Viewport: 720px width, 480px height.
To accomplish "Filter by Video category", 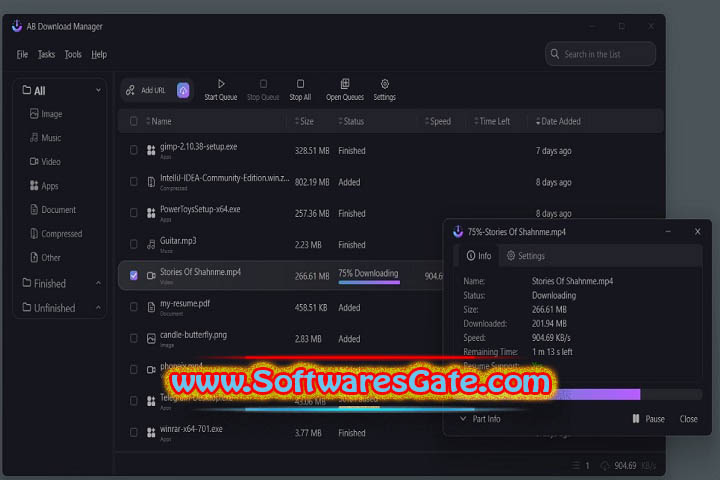I will 45,162.
